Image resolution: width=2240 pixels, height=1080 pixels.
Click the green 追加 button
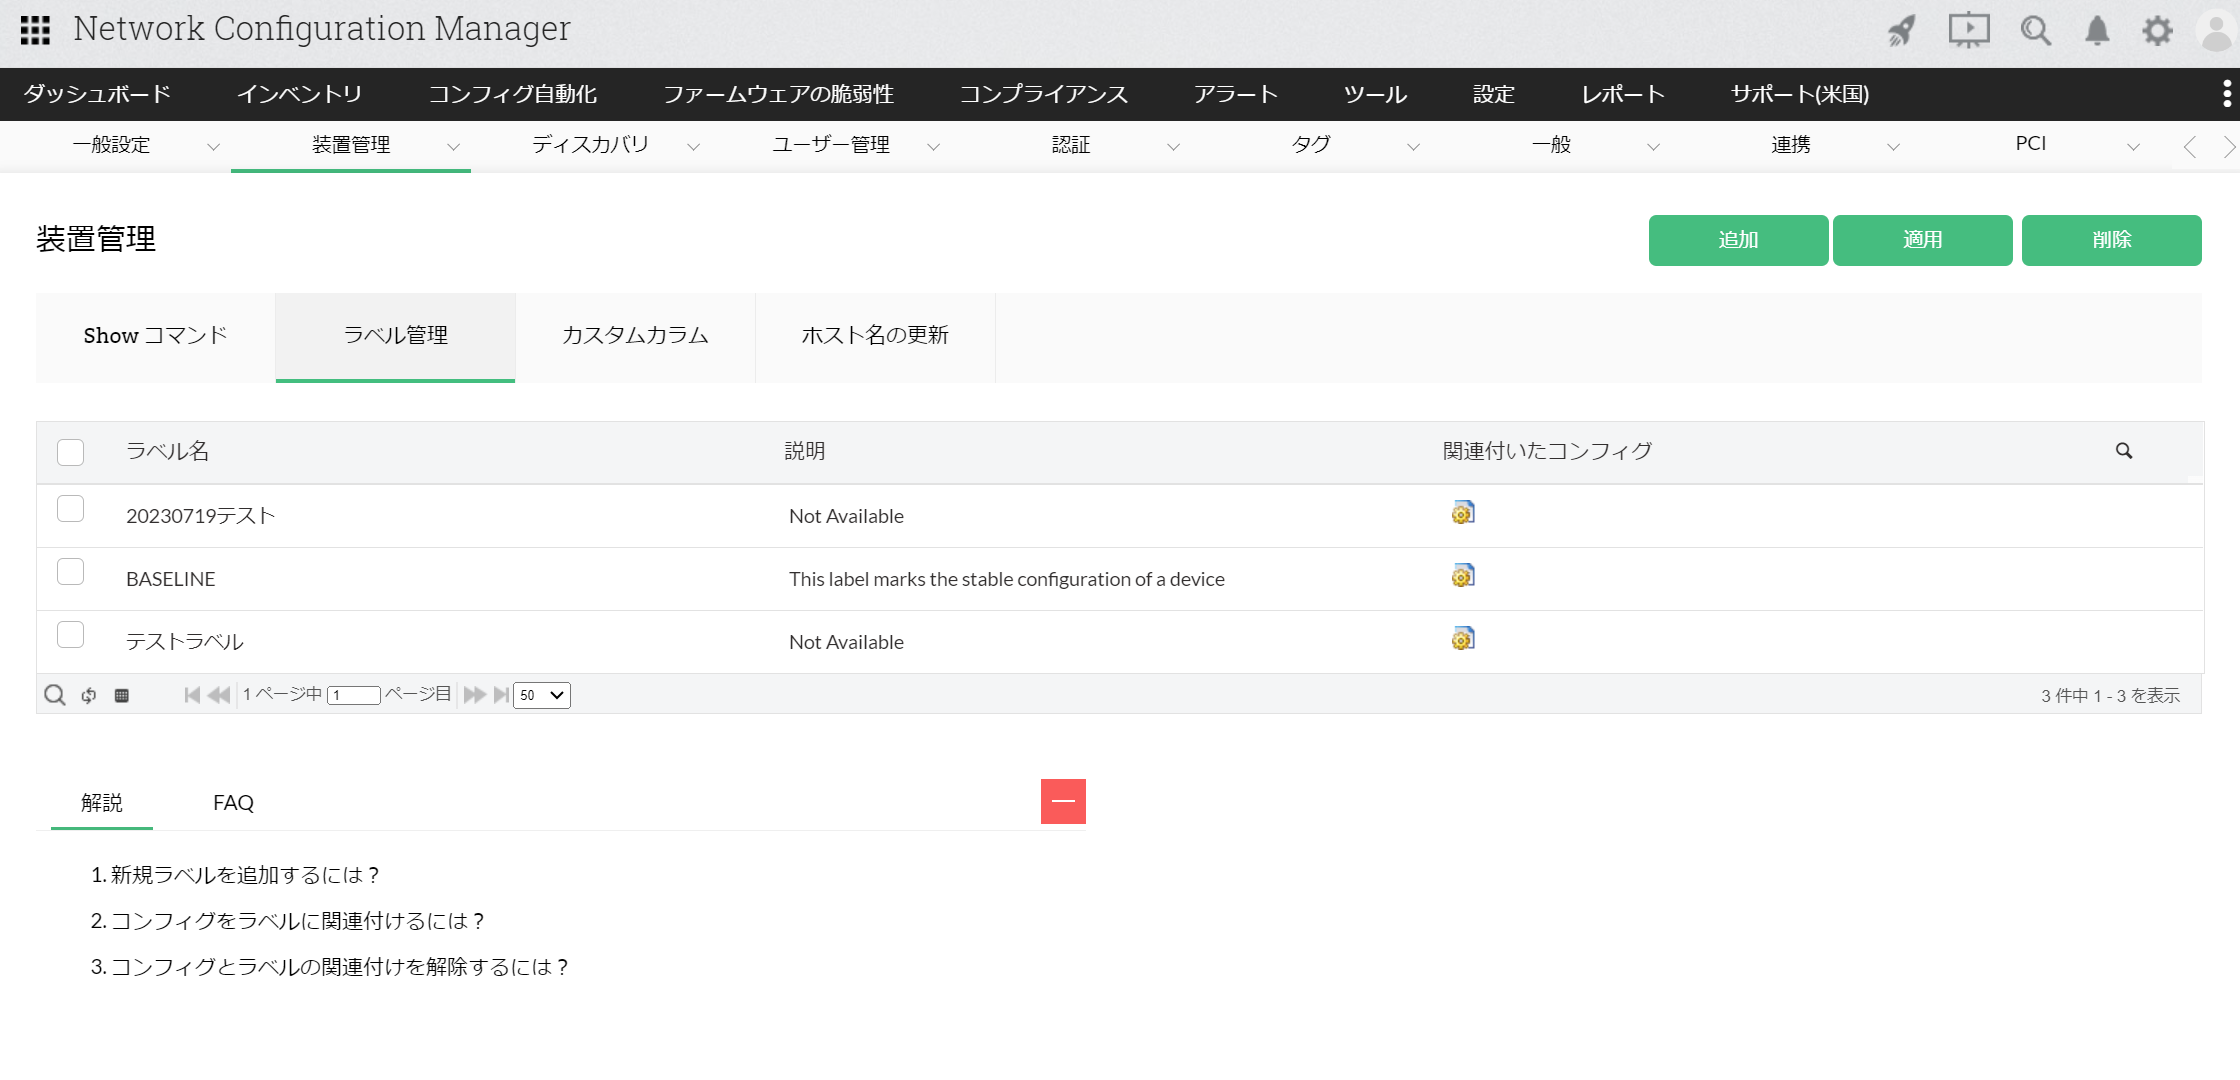point(1738,240)
